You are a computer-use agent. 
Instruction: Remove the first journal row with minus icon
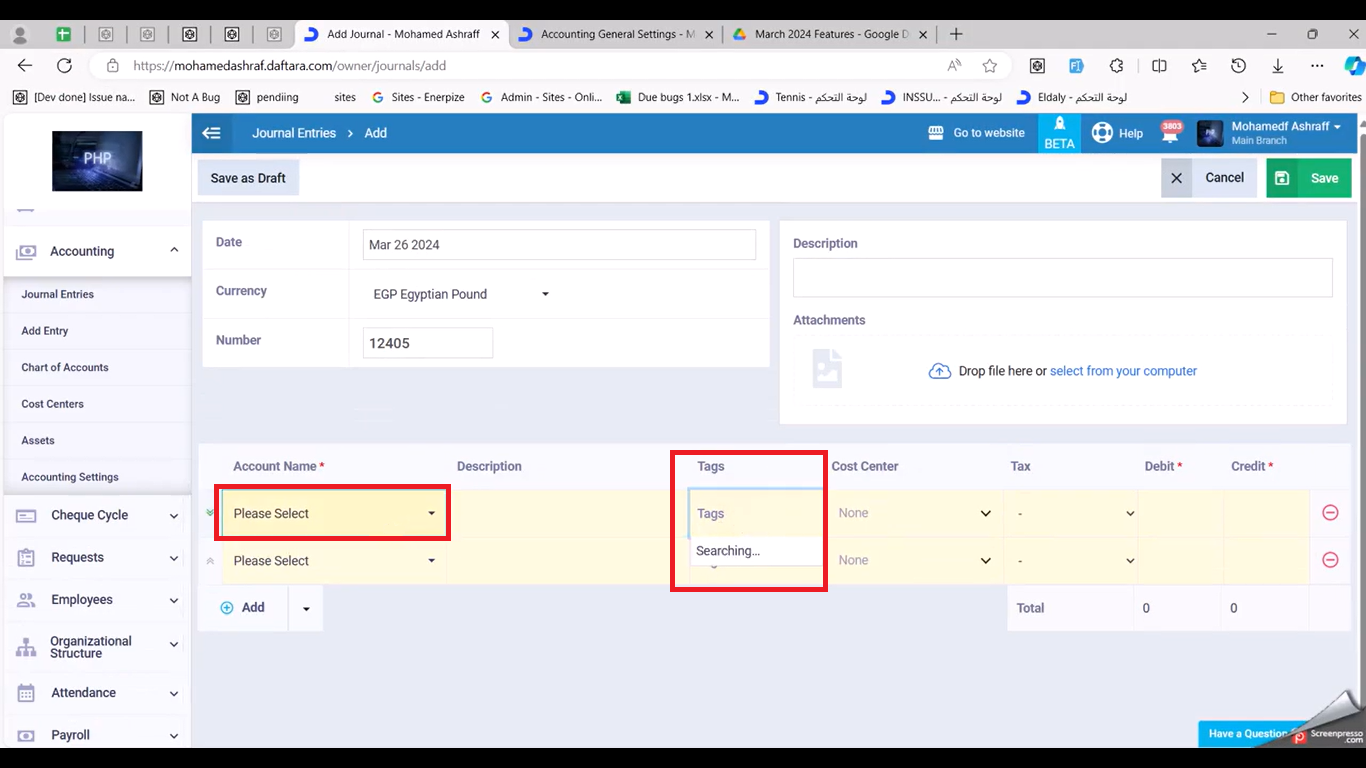tap(1330, 513)
